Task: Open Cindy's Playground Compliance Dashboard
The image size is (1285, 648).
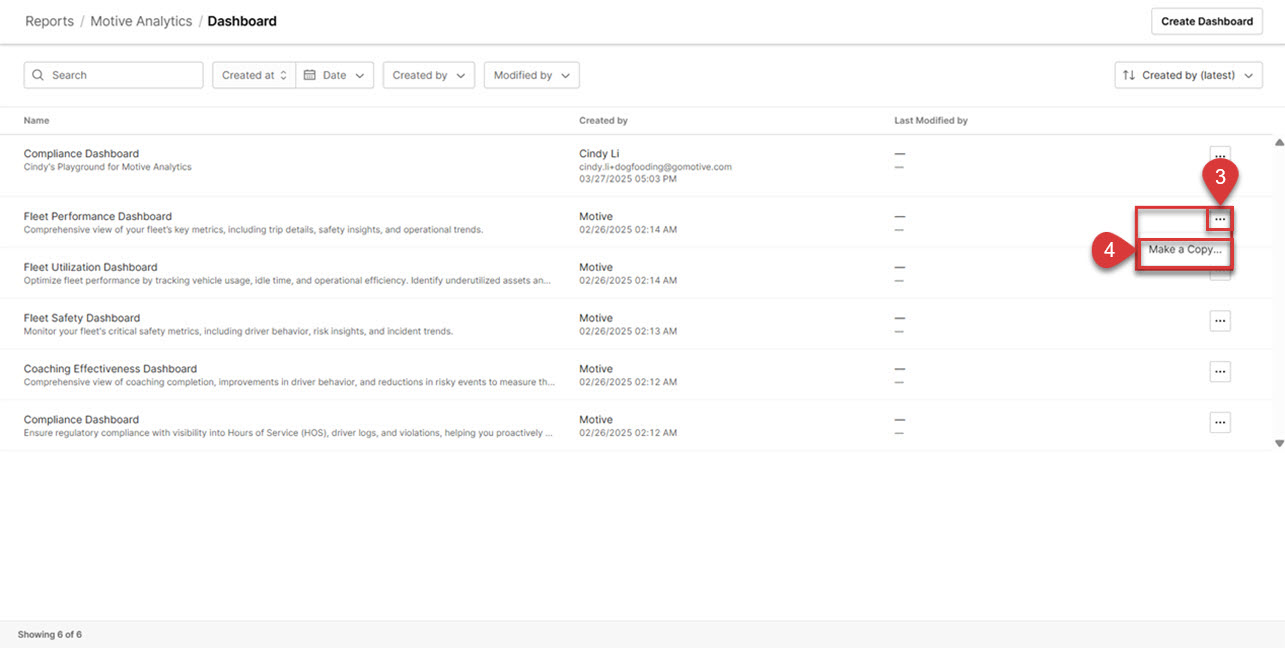Action: pyautogui.click(x=81, y=154)
